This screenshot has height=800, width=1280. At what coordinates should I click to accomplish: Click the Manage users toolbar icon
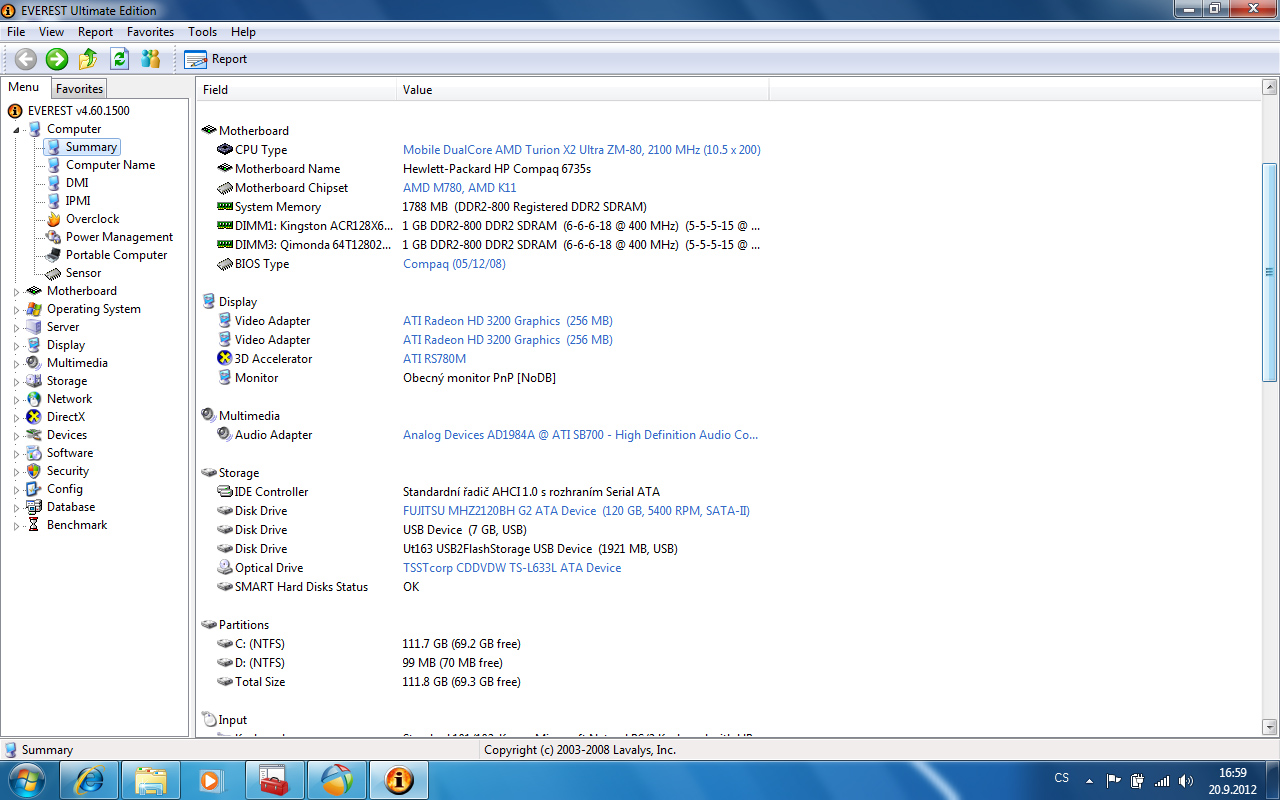pyautogui.click(x=151, y=59)
